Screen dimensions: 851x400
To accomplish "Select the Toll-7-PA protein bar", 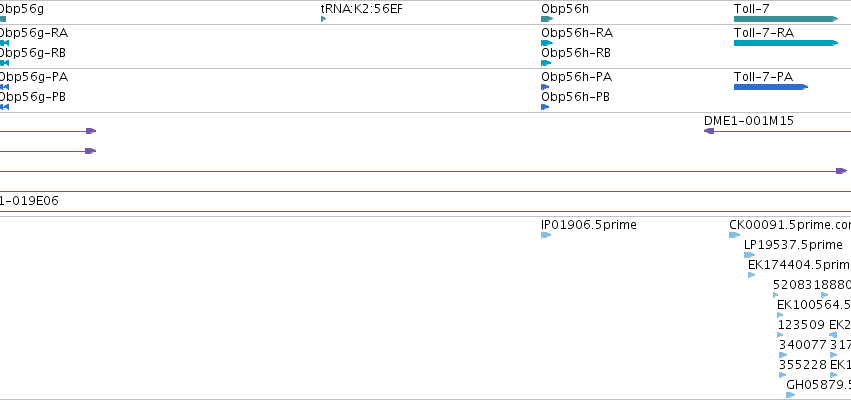I will tap(771, 87).
